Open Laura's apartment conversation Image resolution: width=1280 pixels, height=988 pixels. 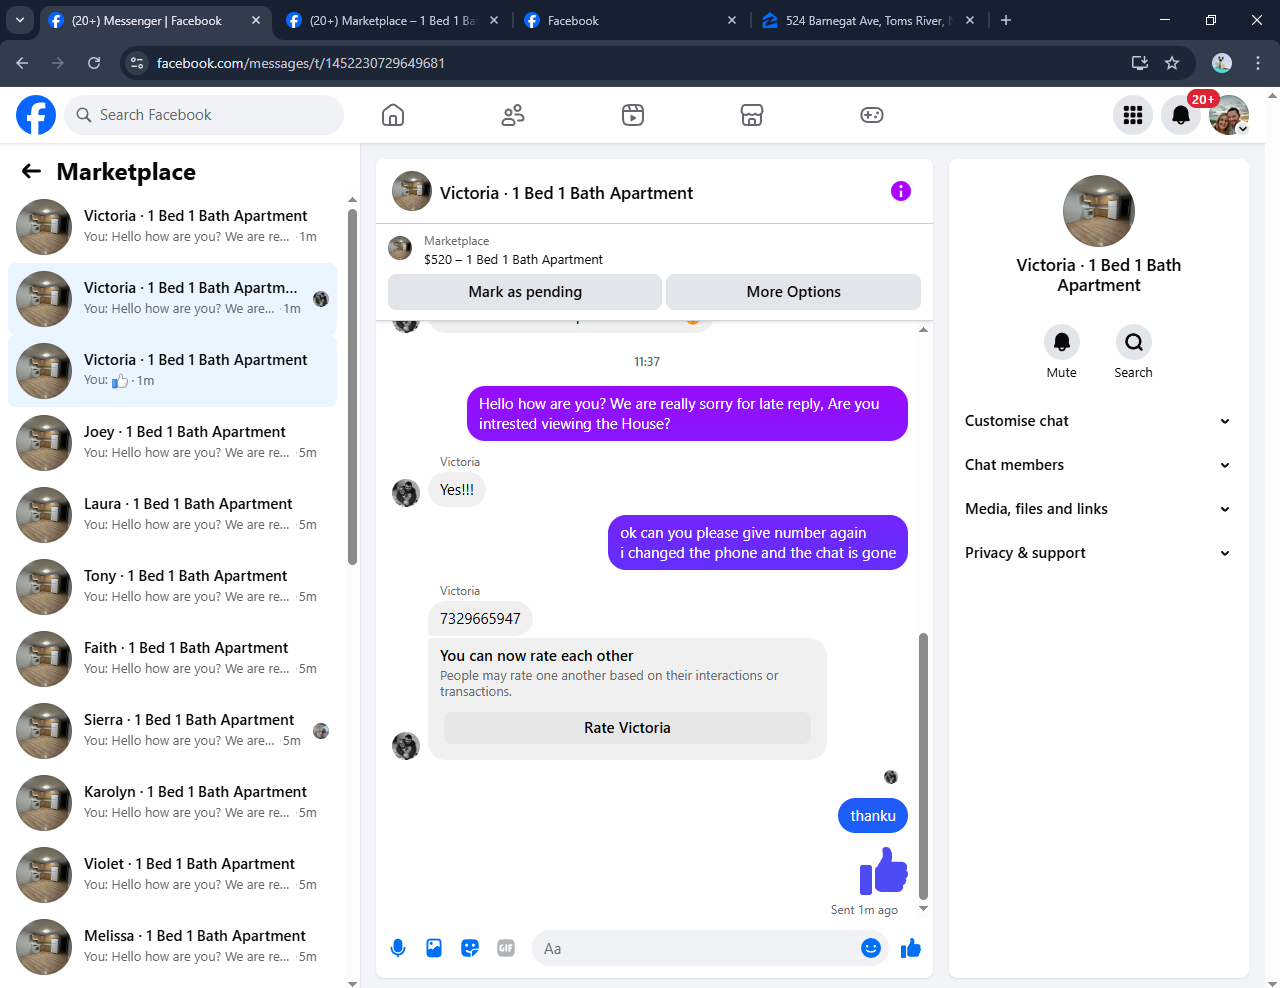(172, 515)
